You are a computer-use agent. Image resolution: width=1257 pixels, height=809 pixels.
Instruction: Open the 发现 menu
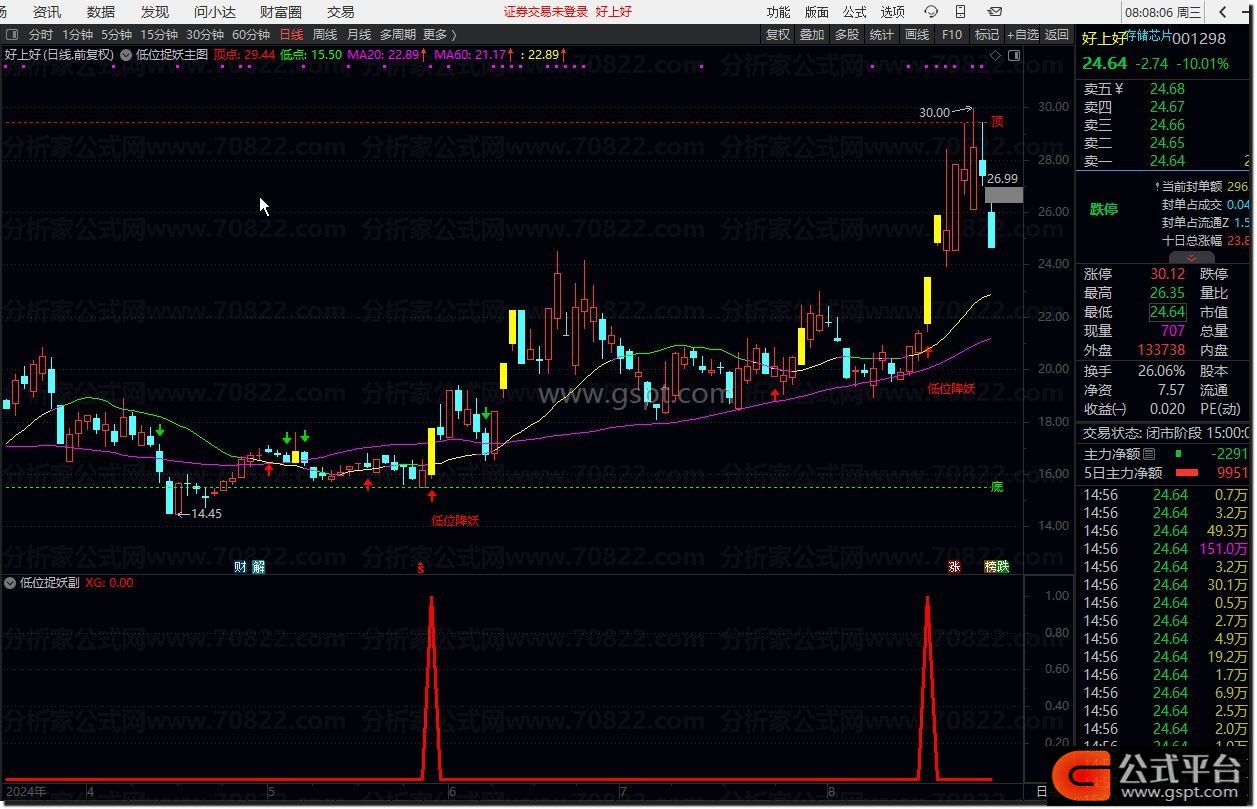(155, 12)
